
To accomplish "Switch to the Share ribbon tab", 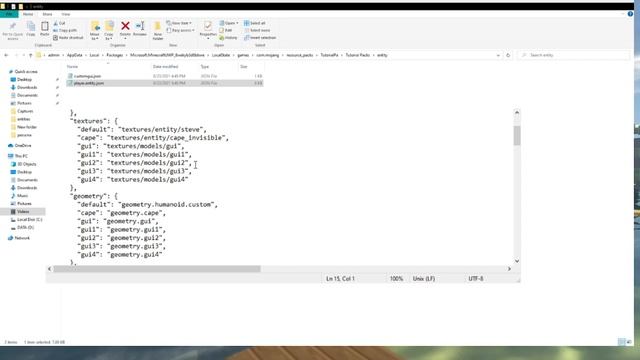I will (47, 14).
